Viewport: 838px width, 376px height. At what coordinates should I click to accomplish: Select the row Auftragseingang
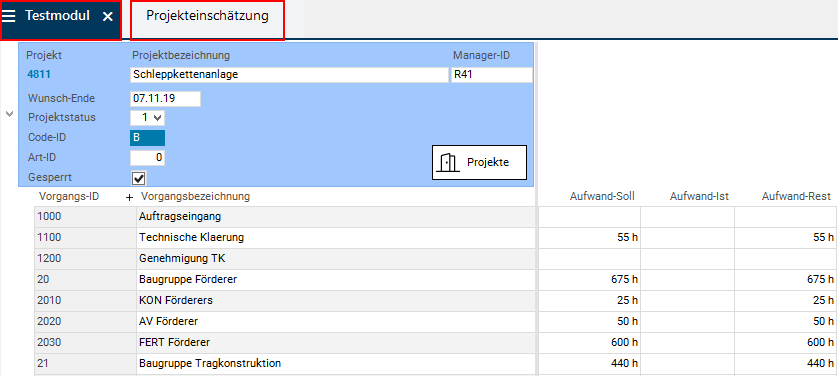click(x=336, y=217)
